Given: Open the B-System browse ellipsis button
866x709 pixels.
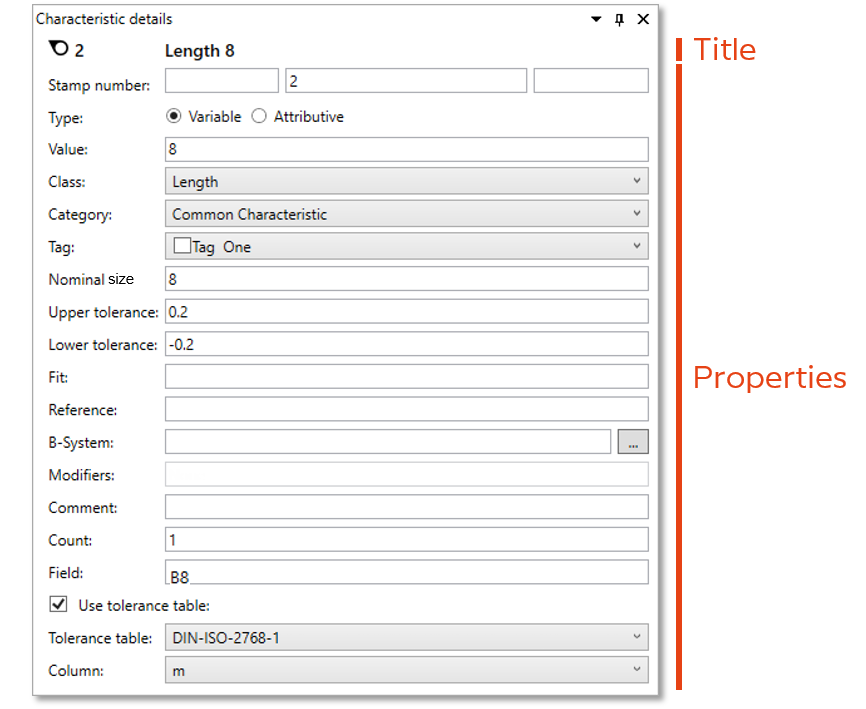Looking at the screenshot, I should click(633, 442).
